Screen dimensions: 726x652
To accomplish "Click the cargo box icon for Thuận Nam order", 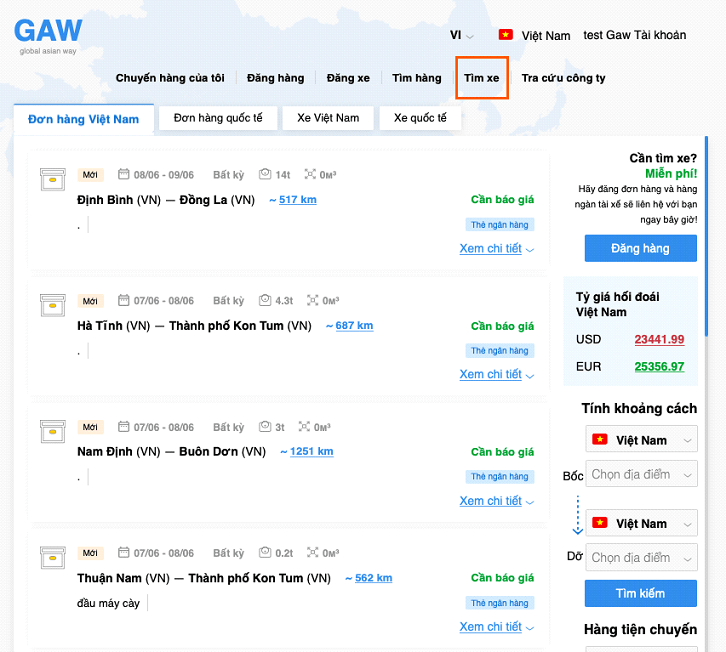I will (52, 558).
